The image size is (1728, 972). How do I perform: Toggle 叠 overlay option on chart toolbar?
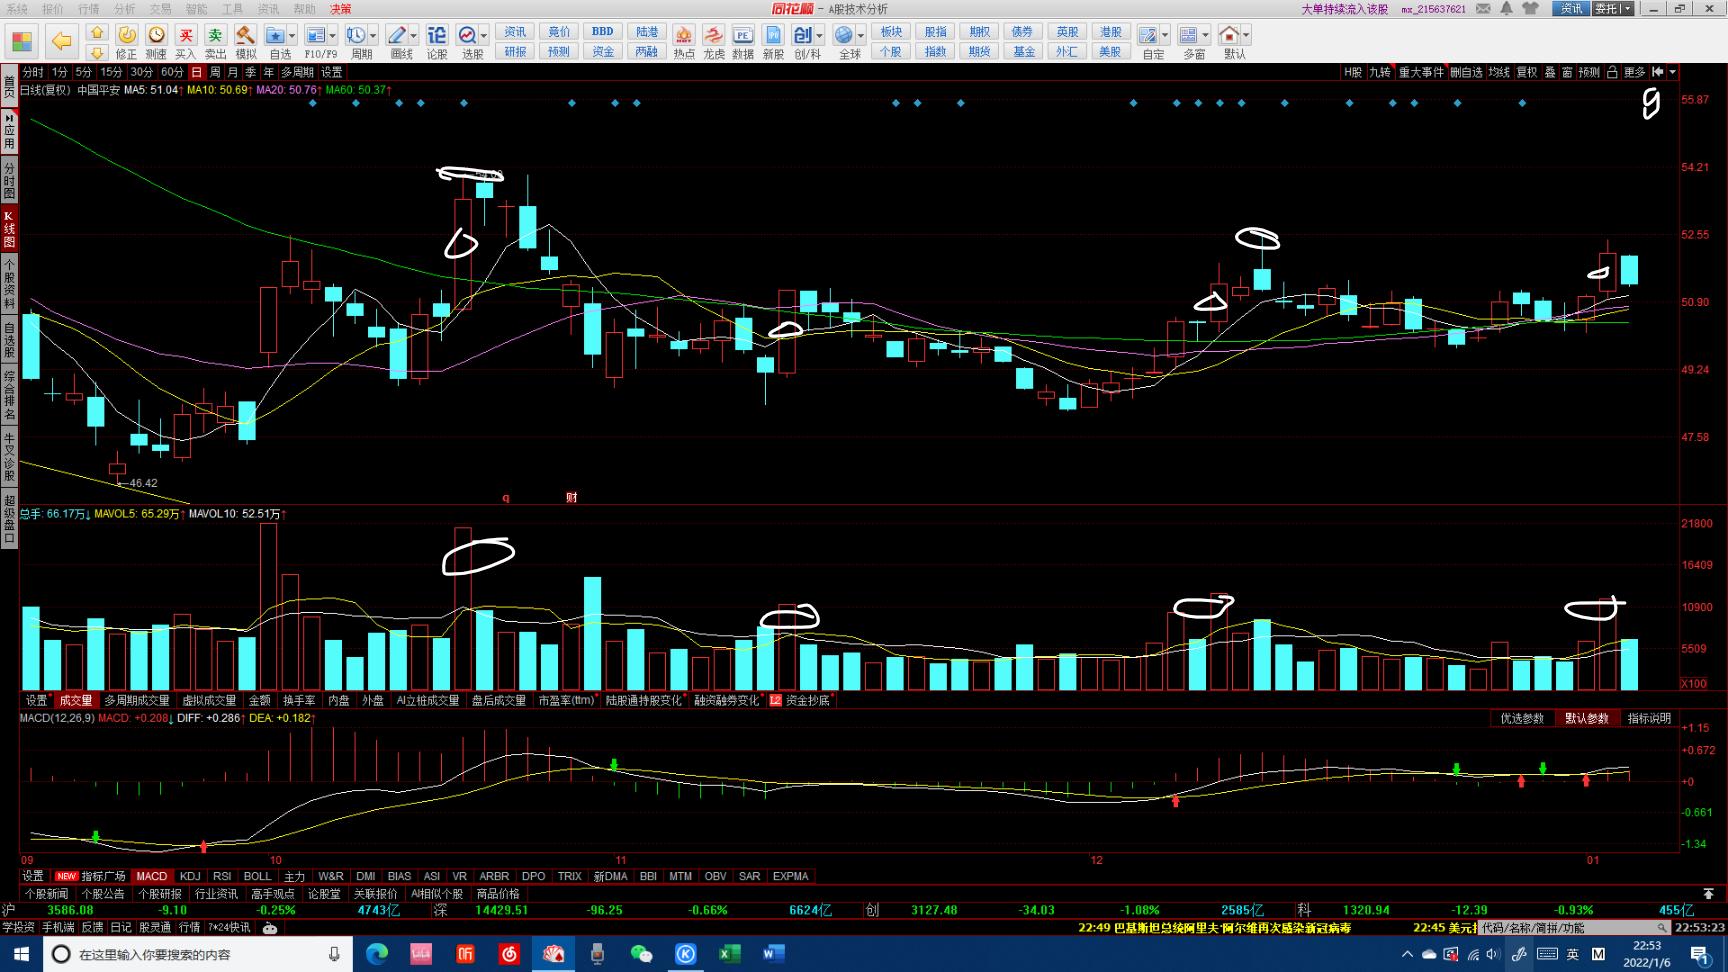(x=1550, y=72)
